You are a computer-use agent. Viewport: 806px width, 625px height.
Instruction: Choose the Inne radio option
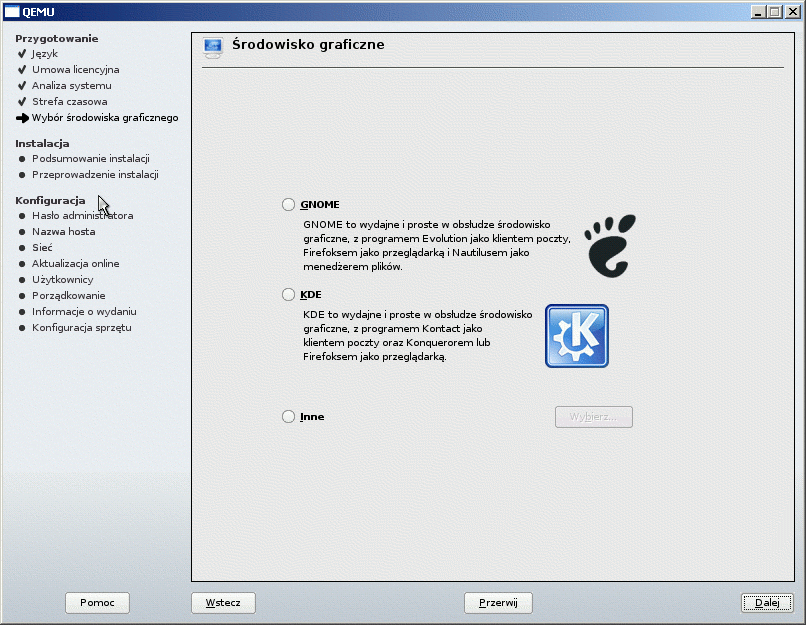(x=289, y=417)
